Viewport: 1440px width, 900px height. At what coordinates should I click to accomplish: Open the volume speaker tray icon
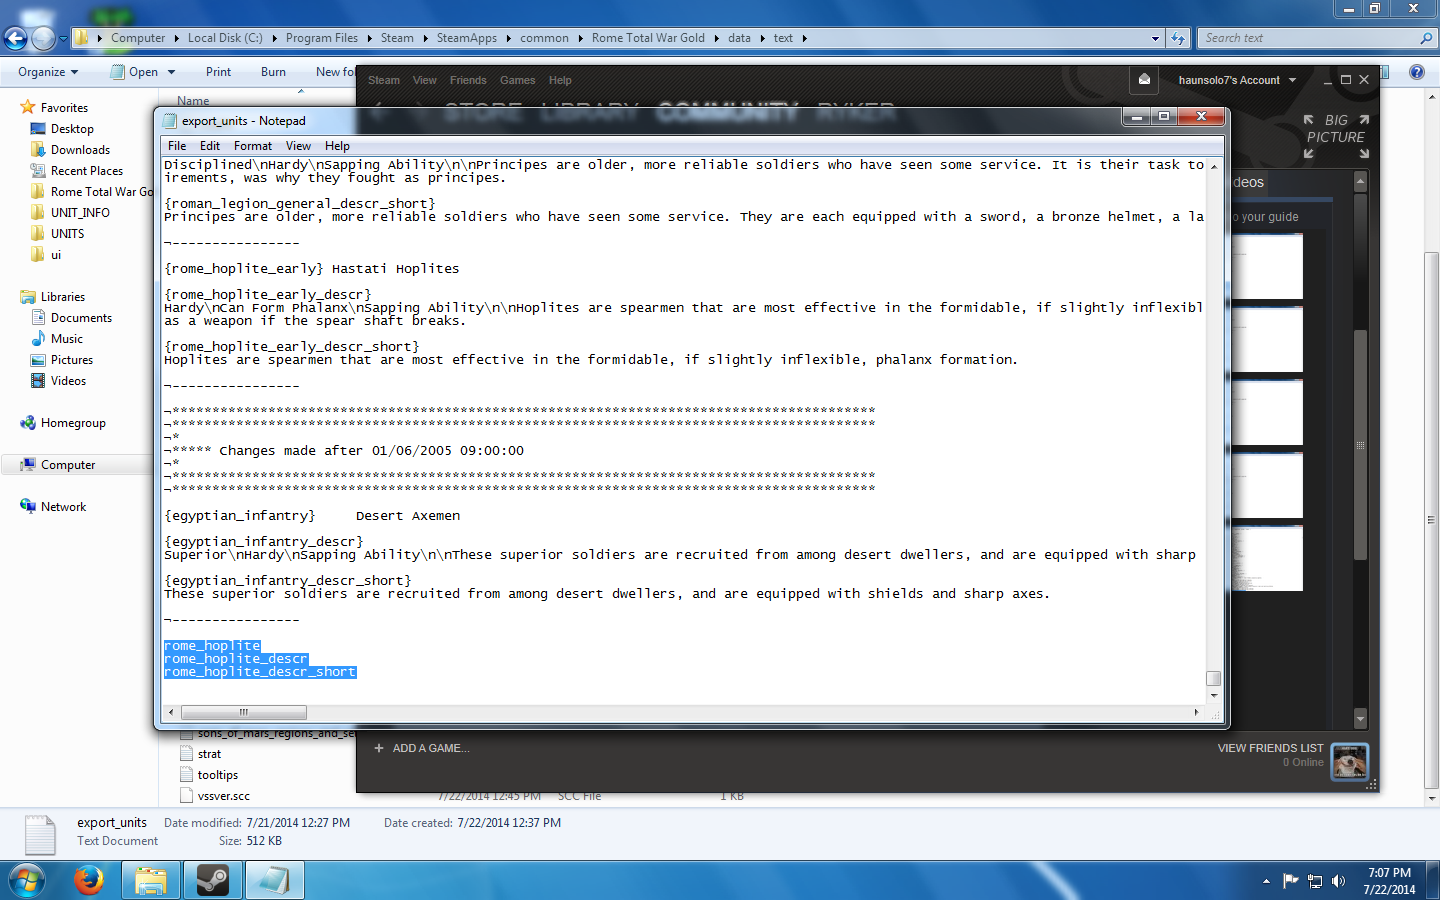(1339, 881)
